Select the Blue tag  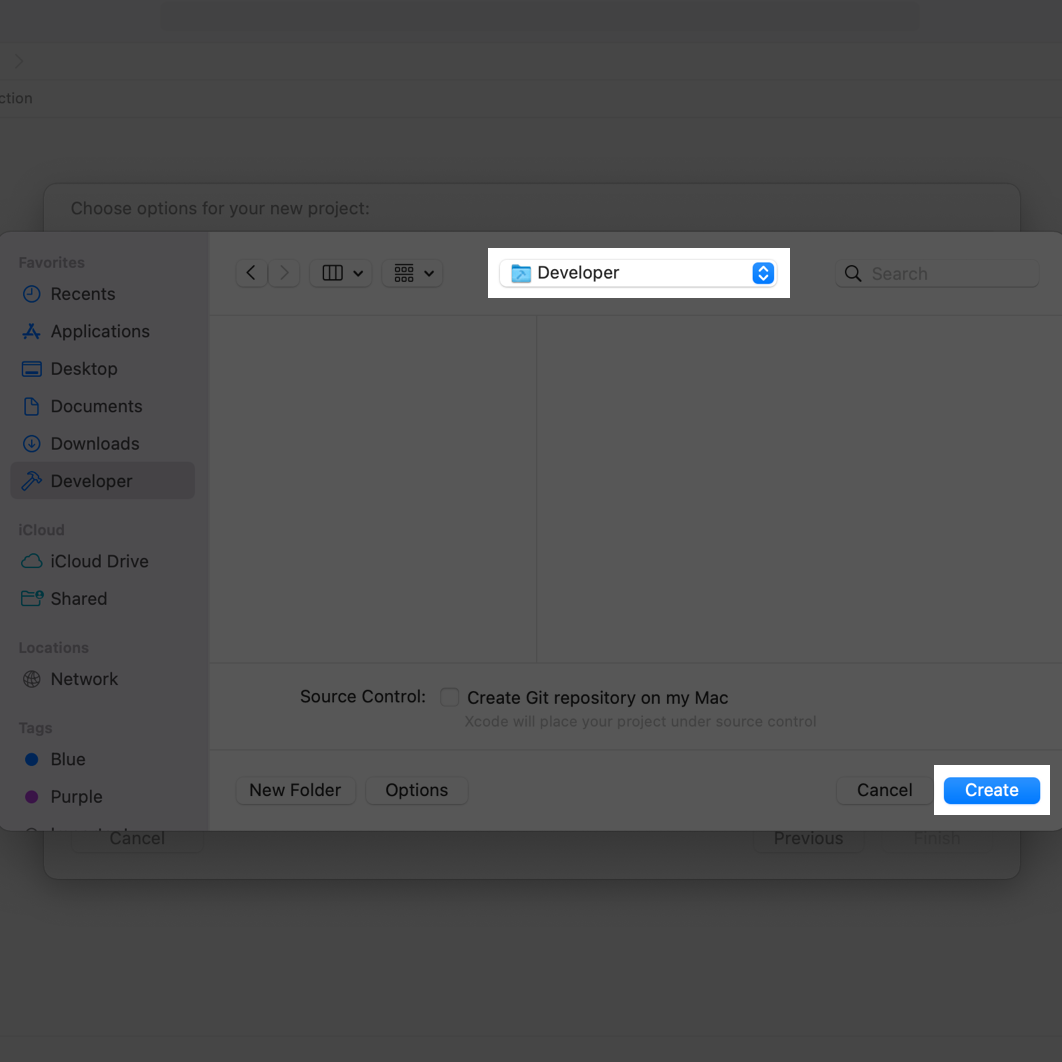click(67, 760)
